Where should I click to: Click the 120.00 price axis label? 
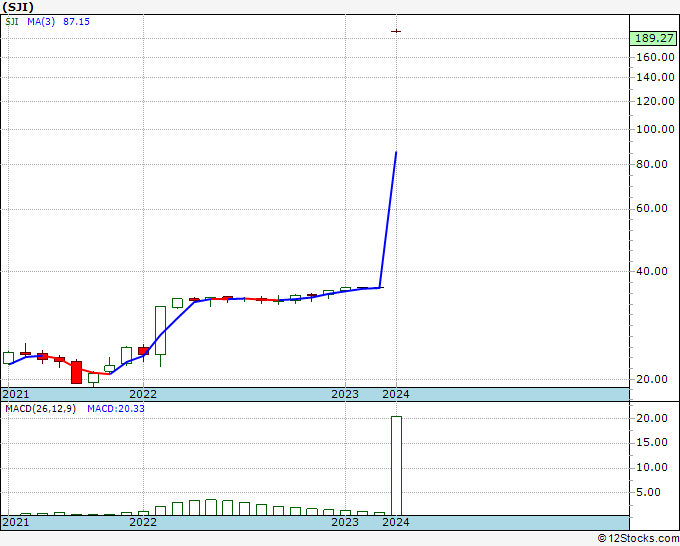(x=655, y=101)
